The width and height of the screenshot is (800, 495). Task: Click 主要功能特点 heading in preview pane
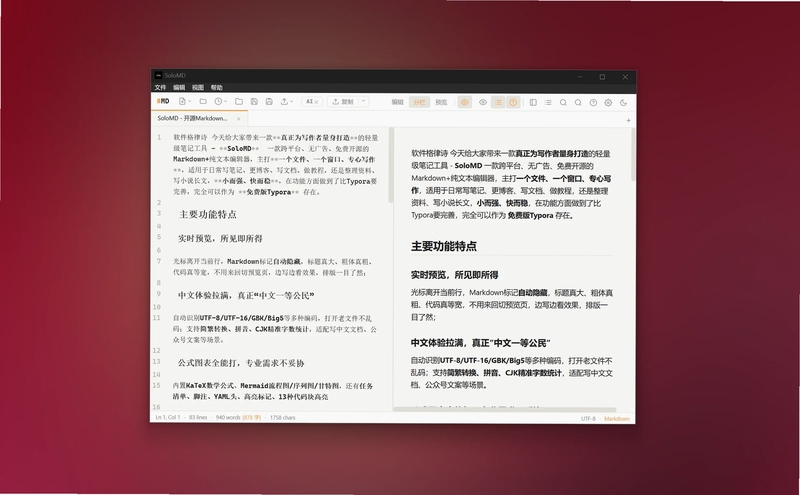tap(444, 246)
